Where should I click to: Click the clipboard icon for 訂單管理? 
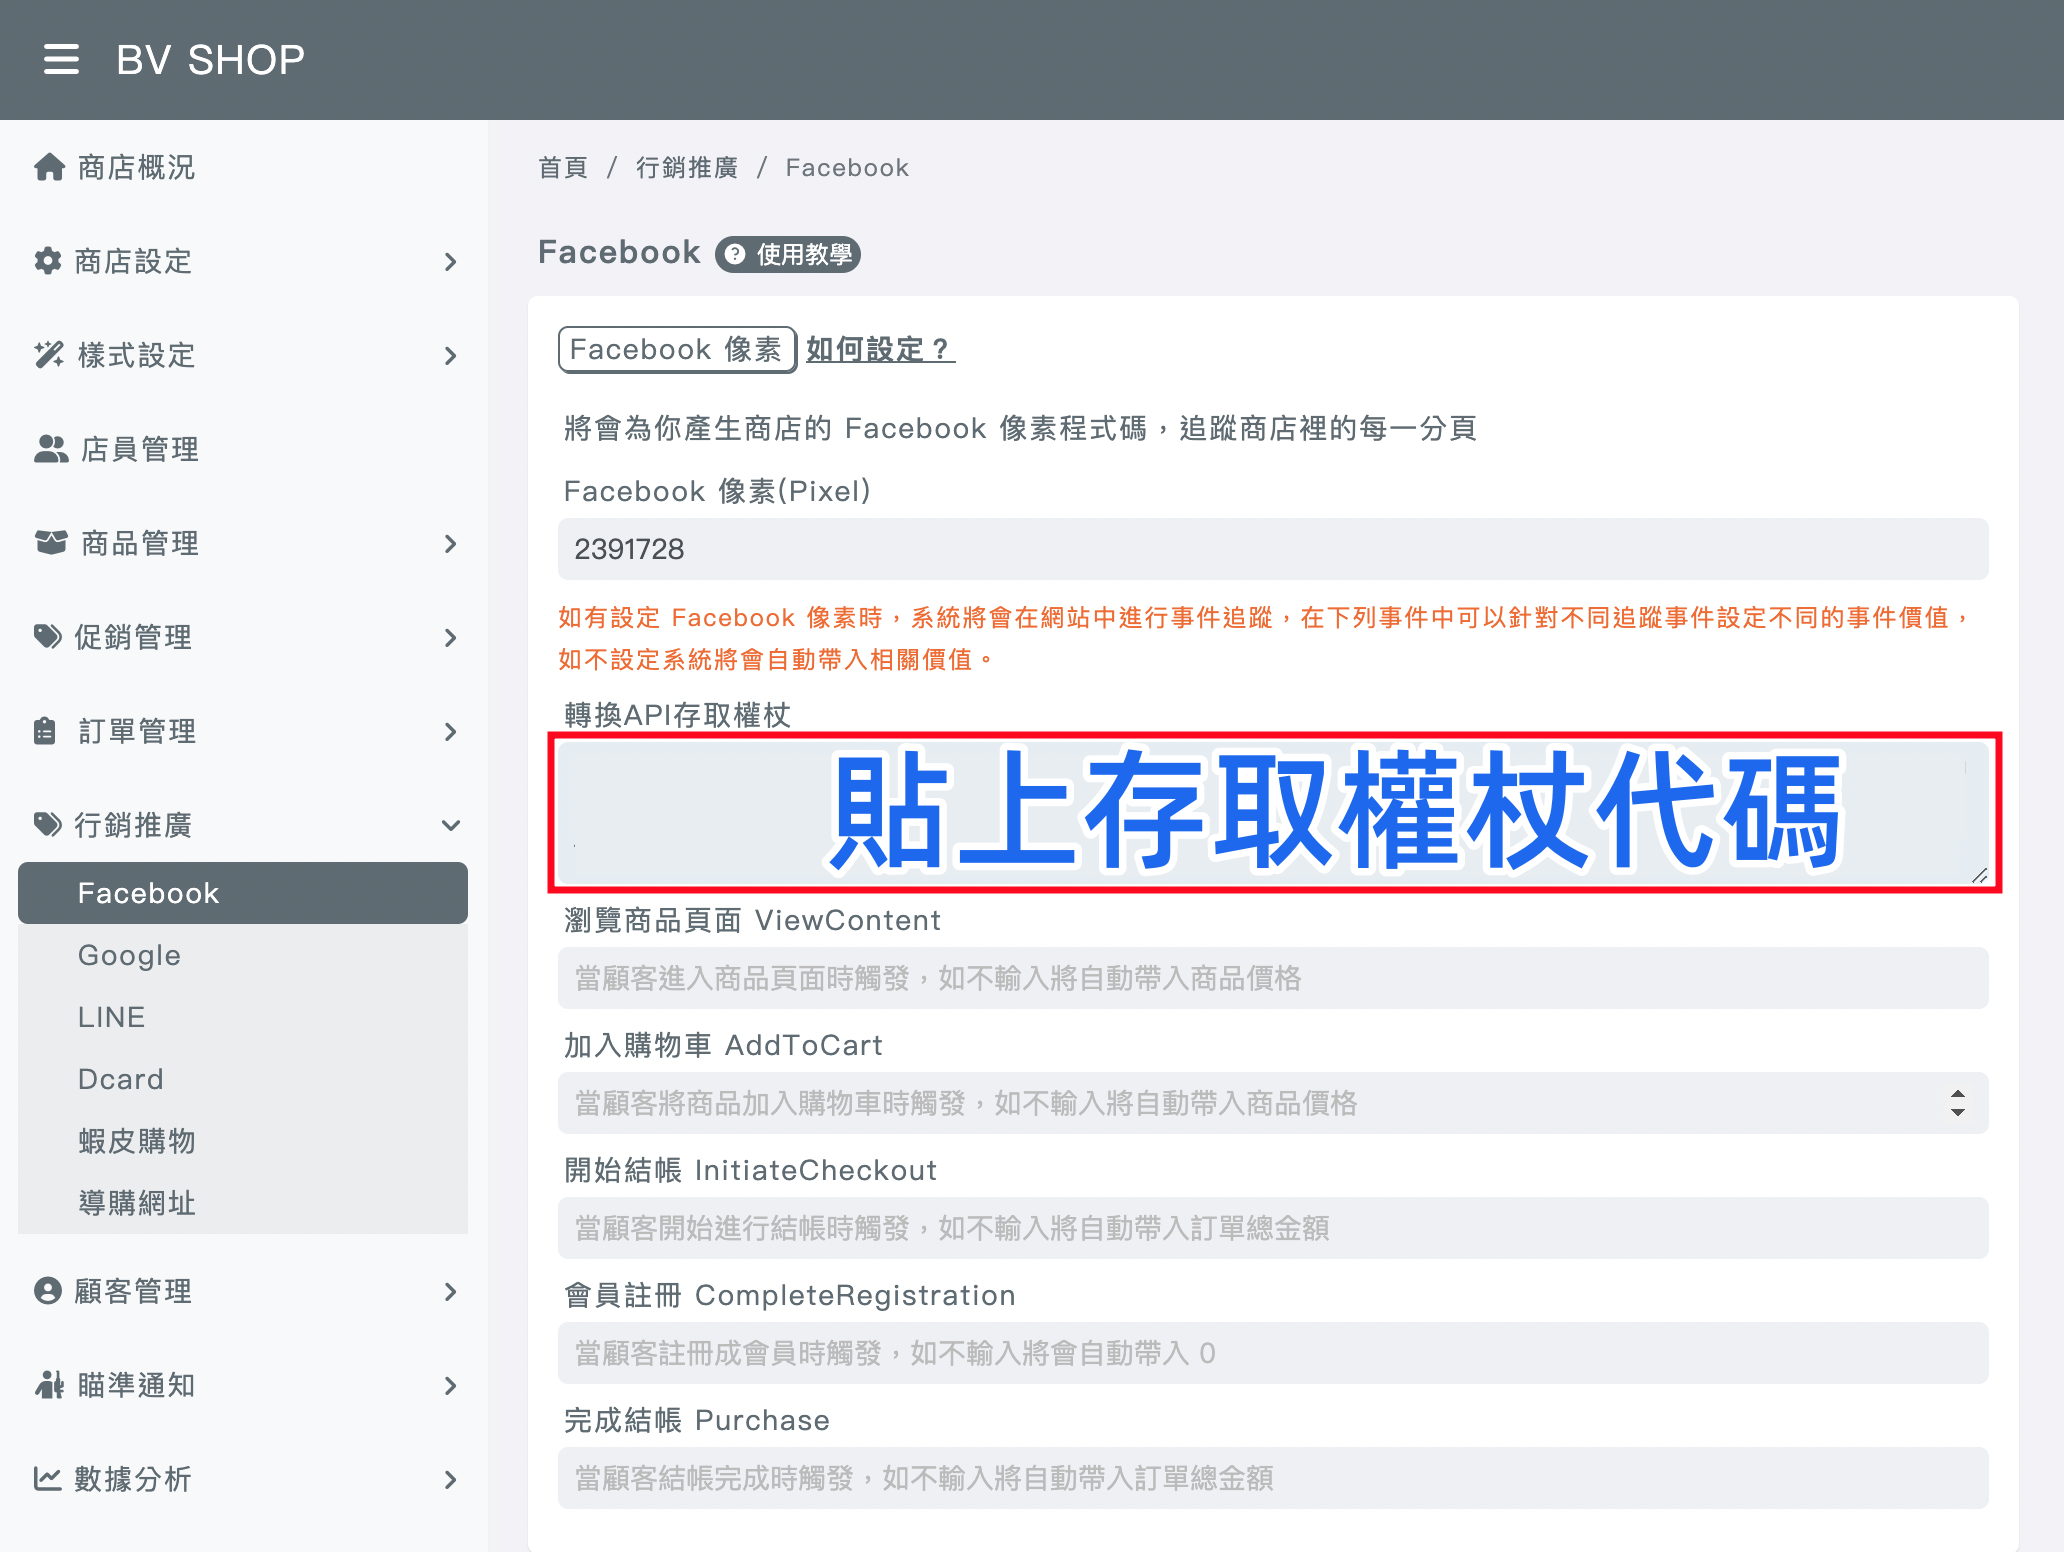tap(45, 731)
